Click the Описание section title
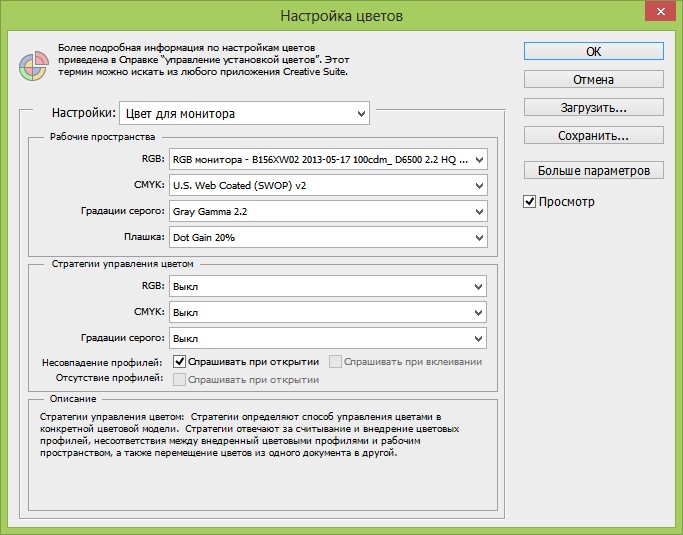Viewport: 683px width, 535px height. pyautogui.click(x=73, y=399)
